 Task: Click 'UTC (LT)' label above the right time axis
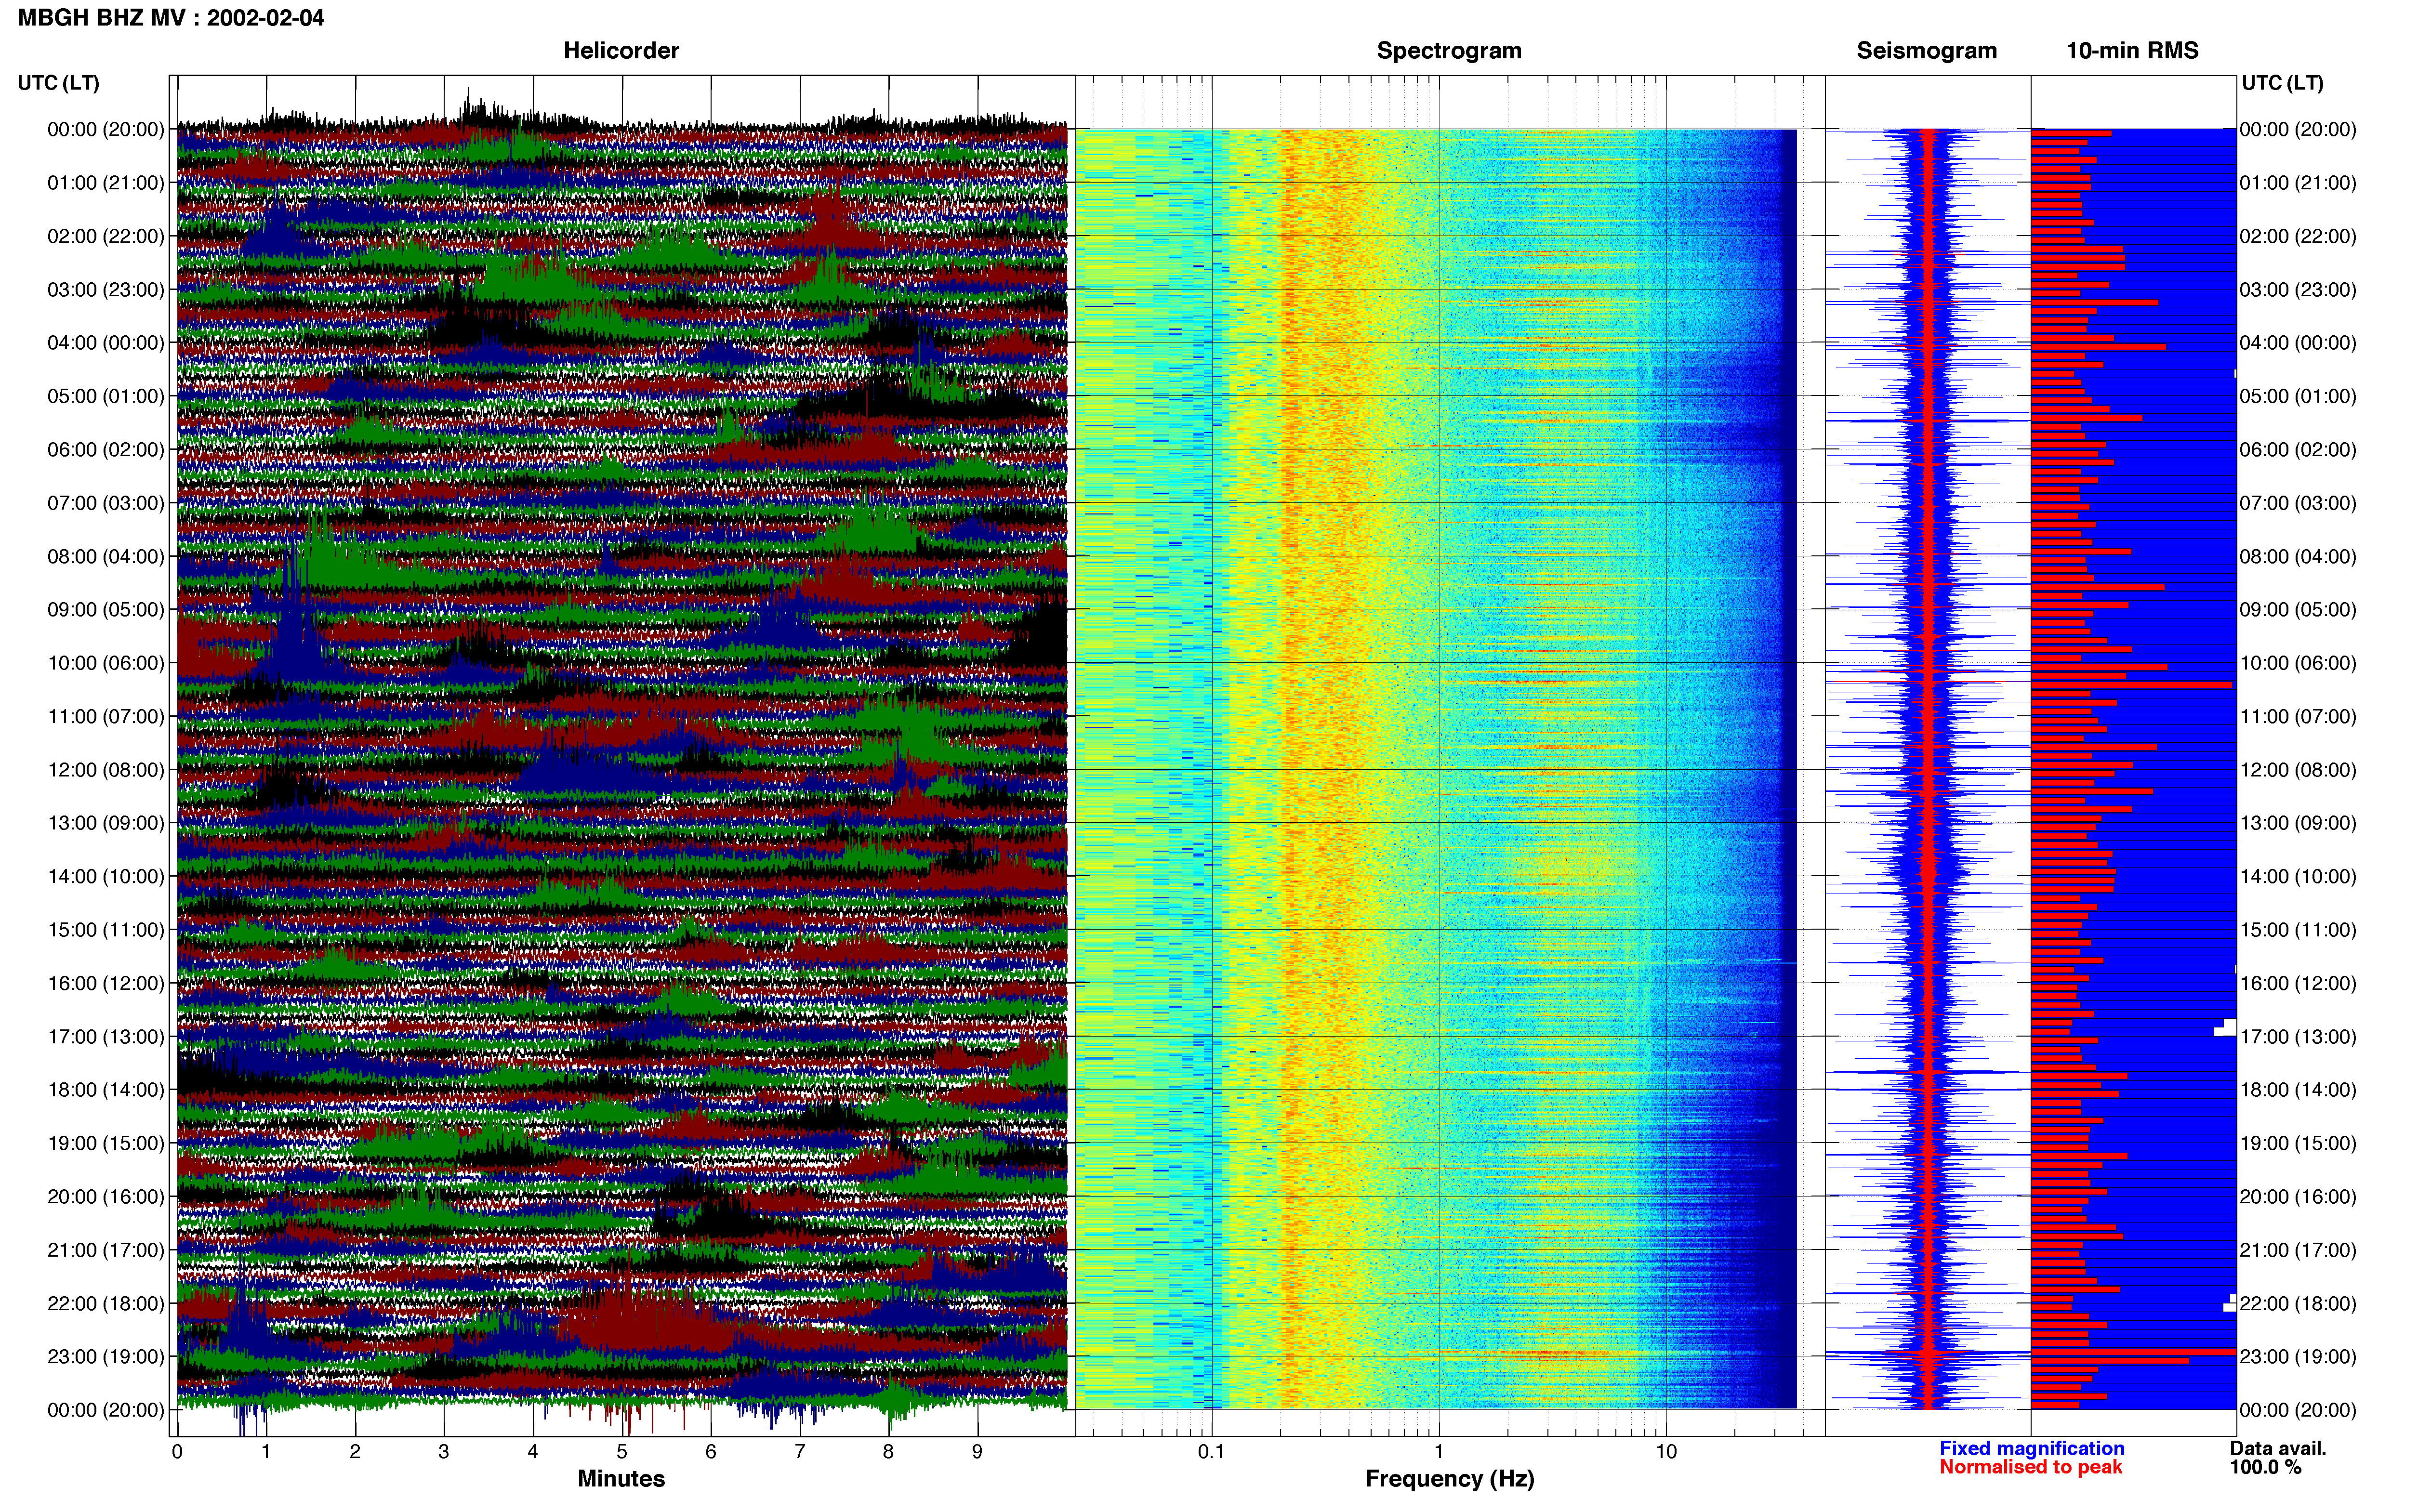(2282, 82)
